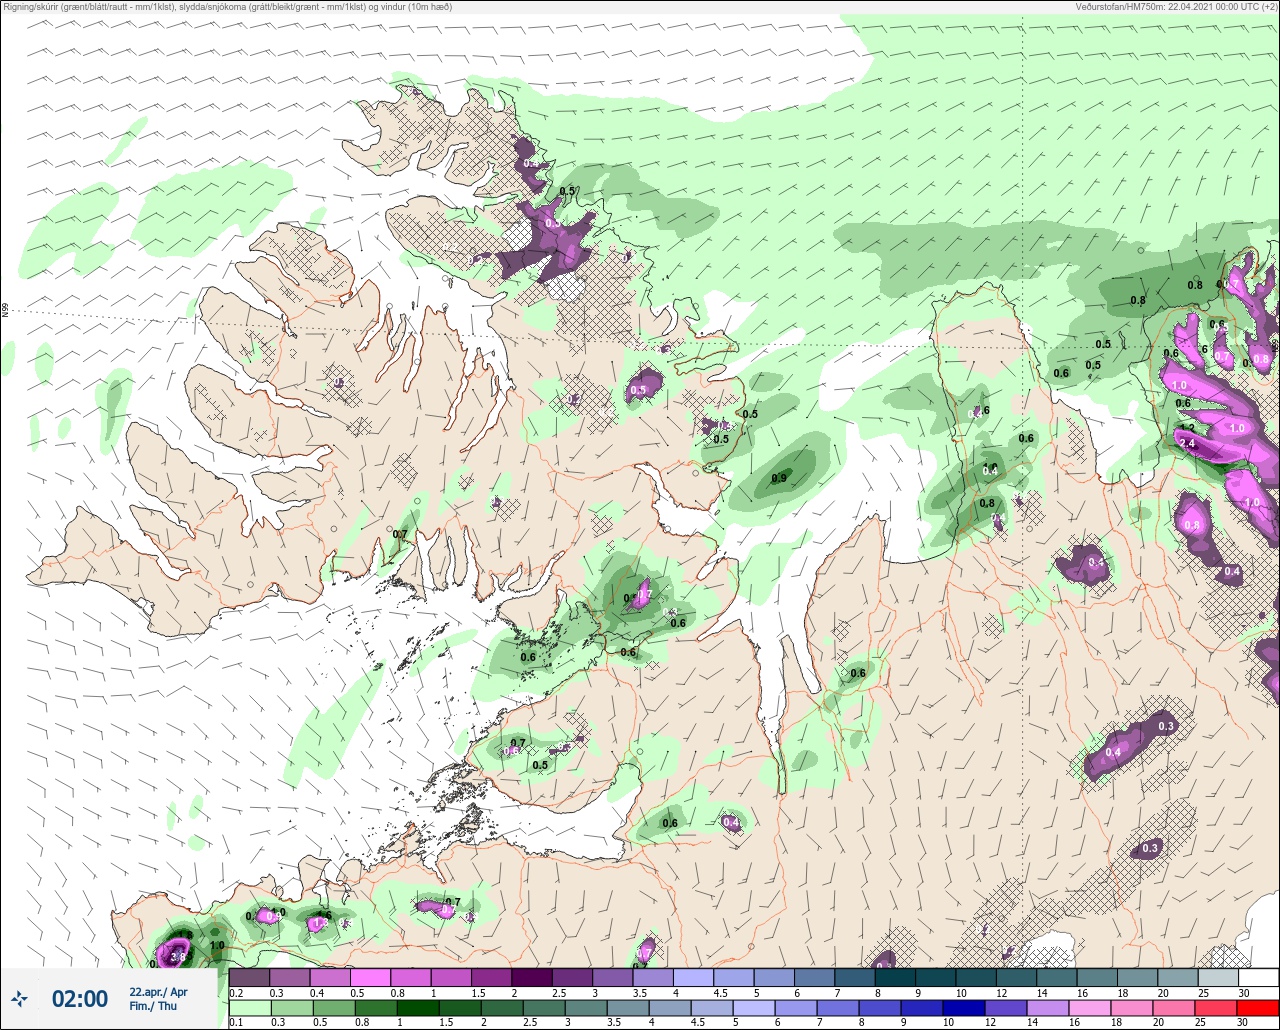Select the lower legend swatch between 0.1 and 0.3

(249, 1007)
